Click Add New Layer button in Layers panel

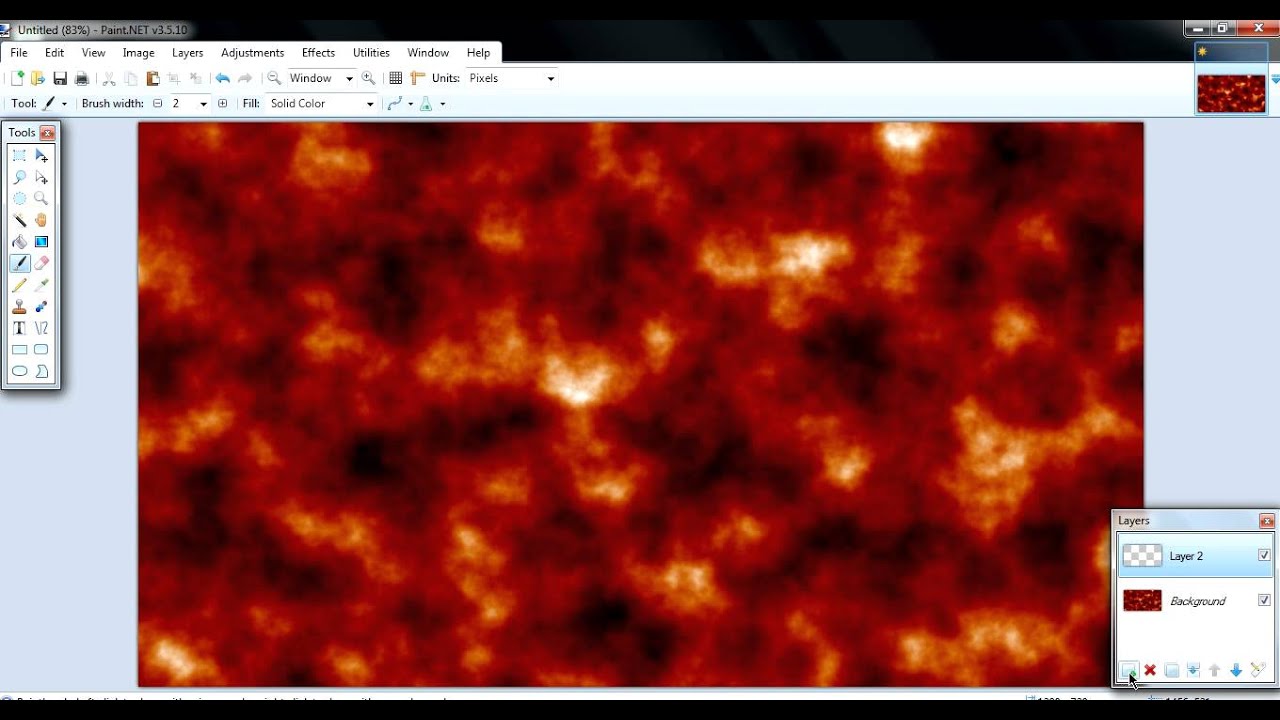coord(1128,670)
